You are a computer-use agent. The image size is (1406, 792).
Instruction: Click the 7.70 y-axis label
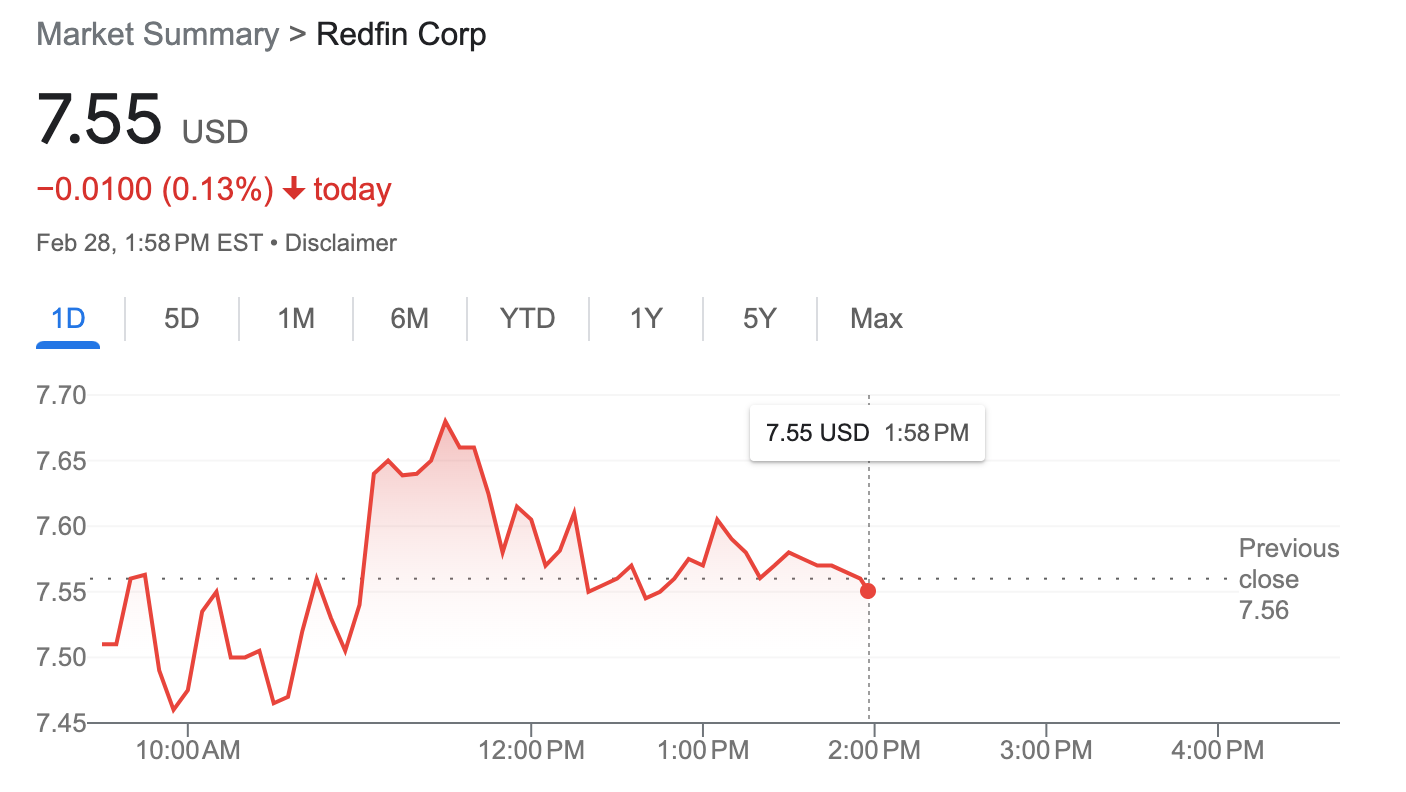(x=61, y=396)
